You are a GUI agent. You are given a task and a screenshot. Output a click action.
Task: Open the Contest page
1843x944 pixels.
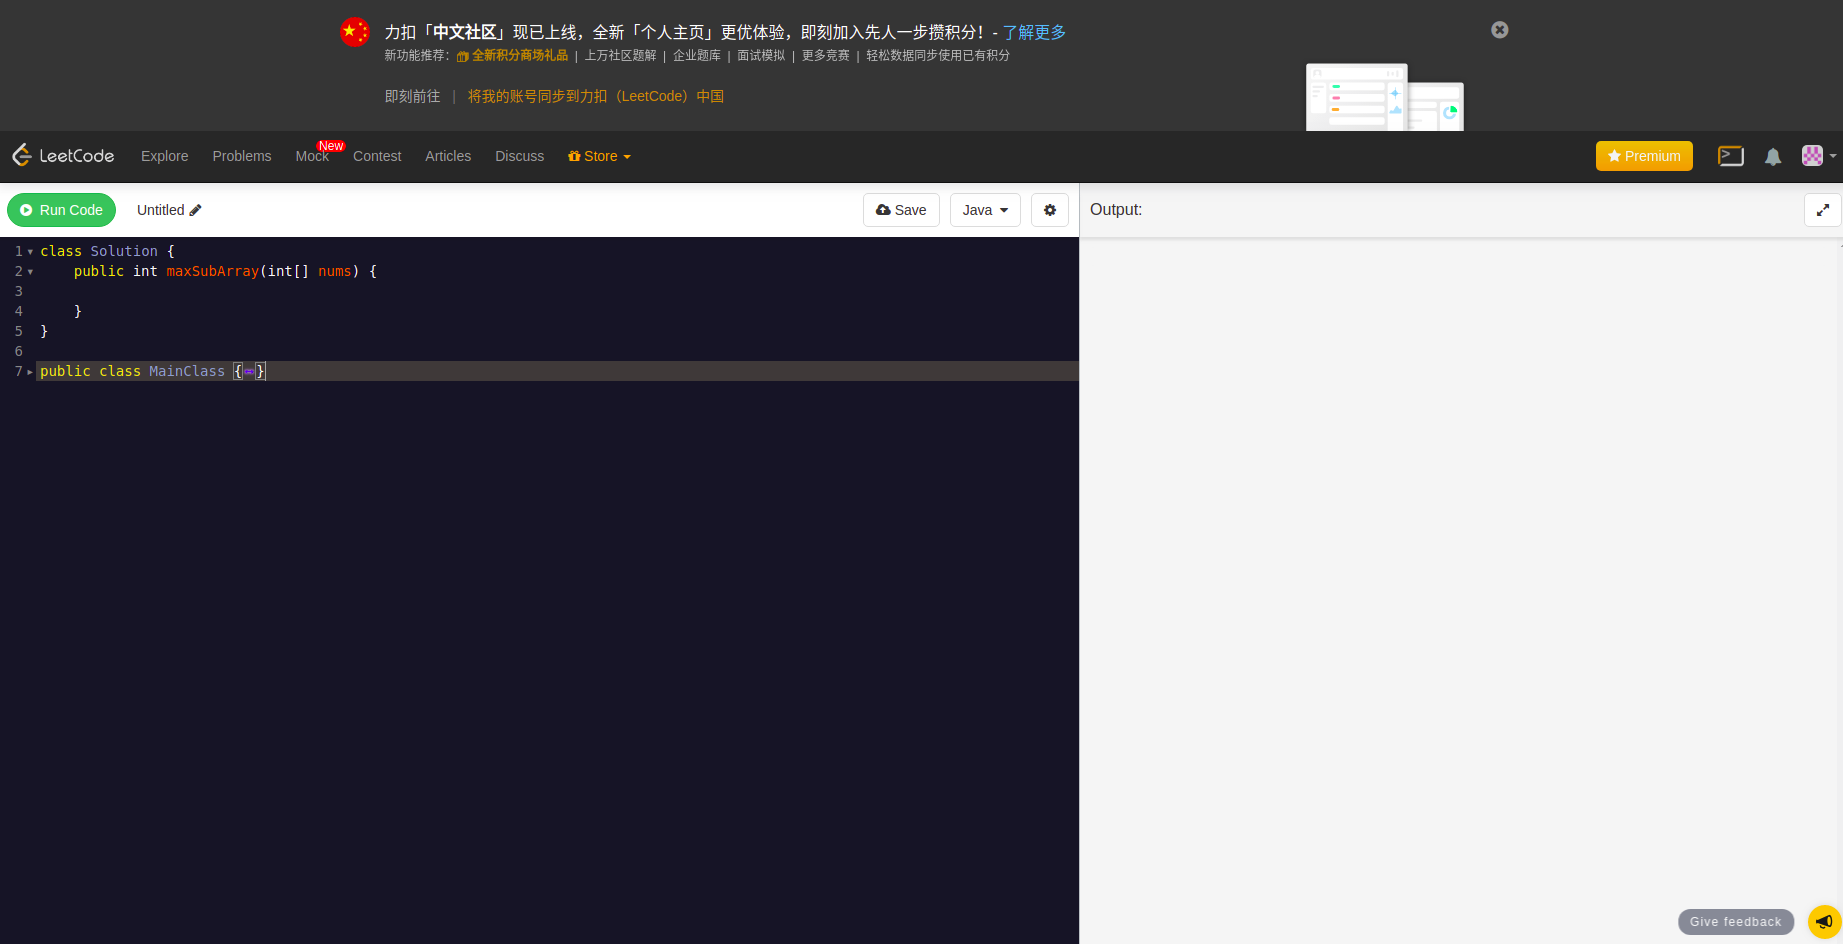[x=377, y=156]
